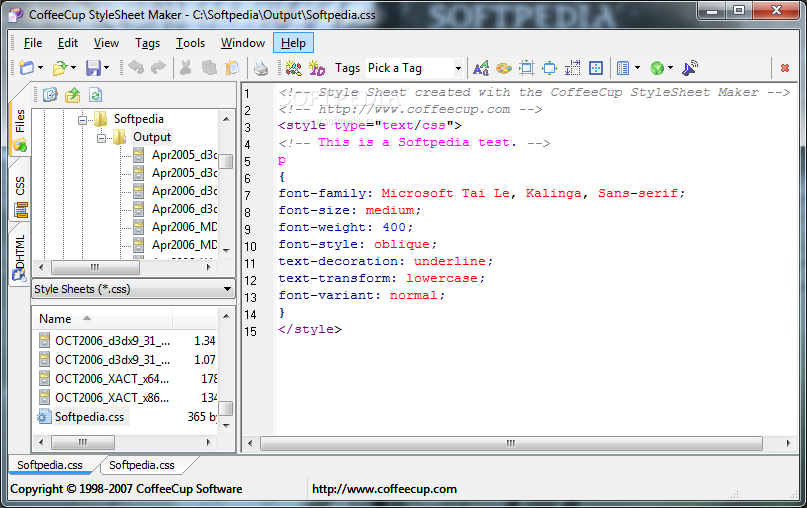Activate the first Softpedia.css document tab
This screenshot has width=807, height=508.
click(50, 465)
